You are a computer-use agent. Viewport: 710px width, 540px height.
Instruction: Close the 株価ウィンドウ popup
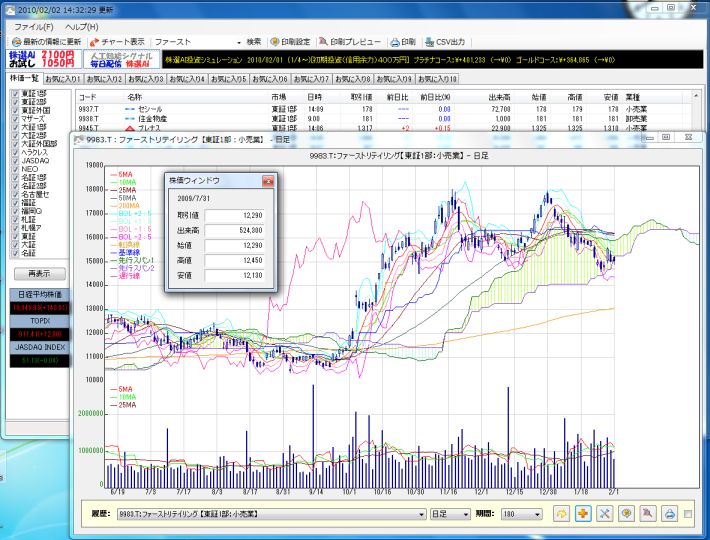click(x=268, y=181)
